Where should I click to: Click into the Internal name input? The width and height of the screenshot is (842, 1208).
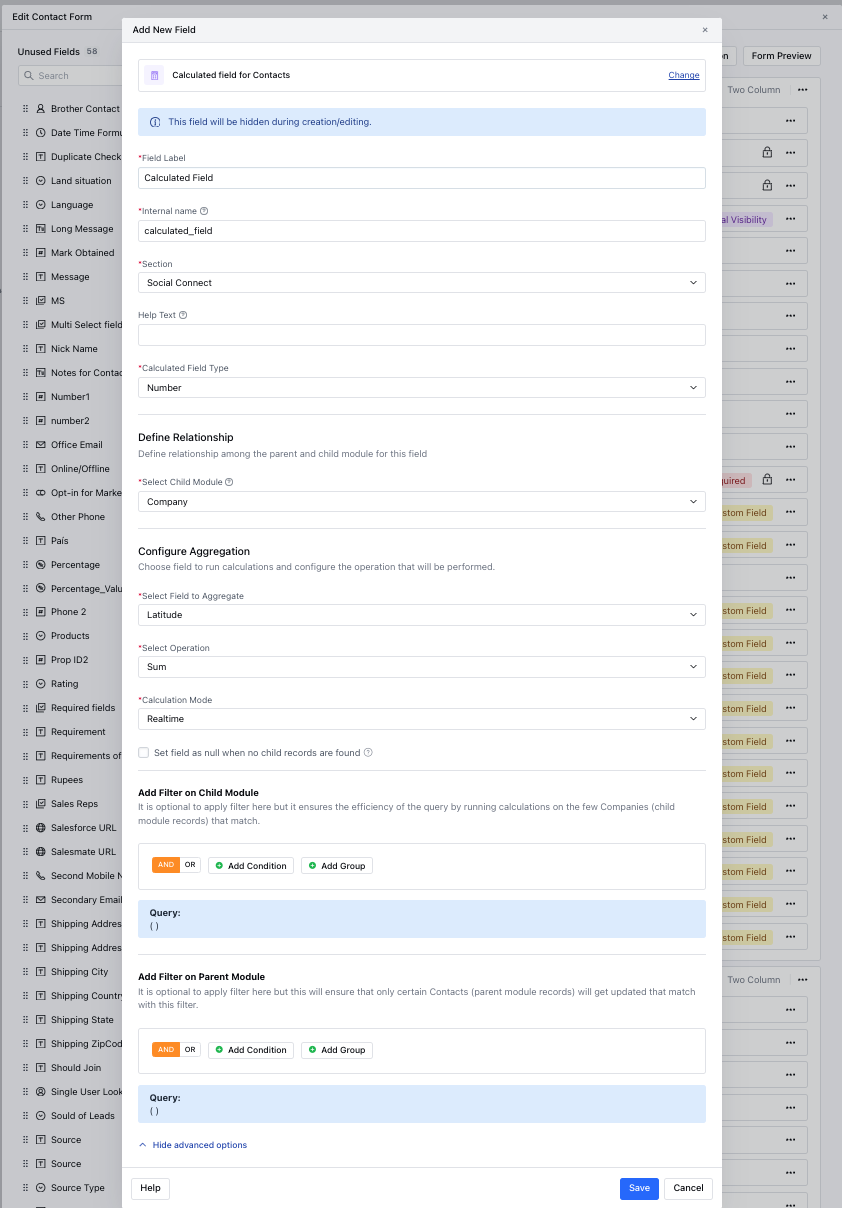(422, 230)
